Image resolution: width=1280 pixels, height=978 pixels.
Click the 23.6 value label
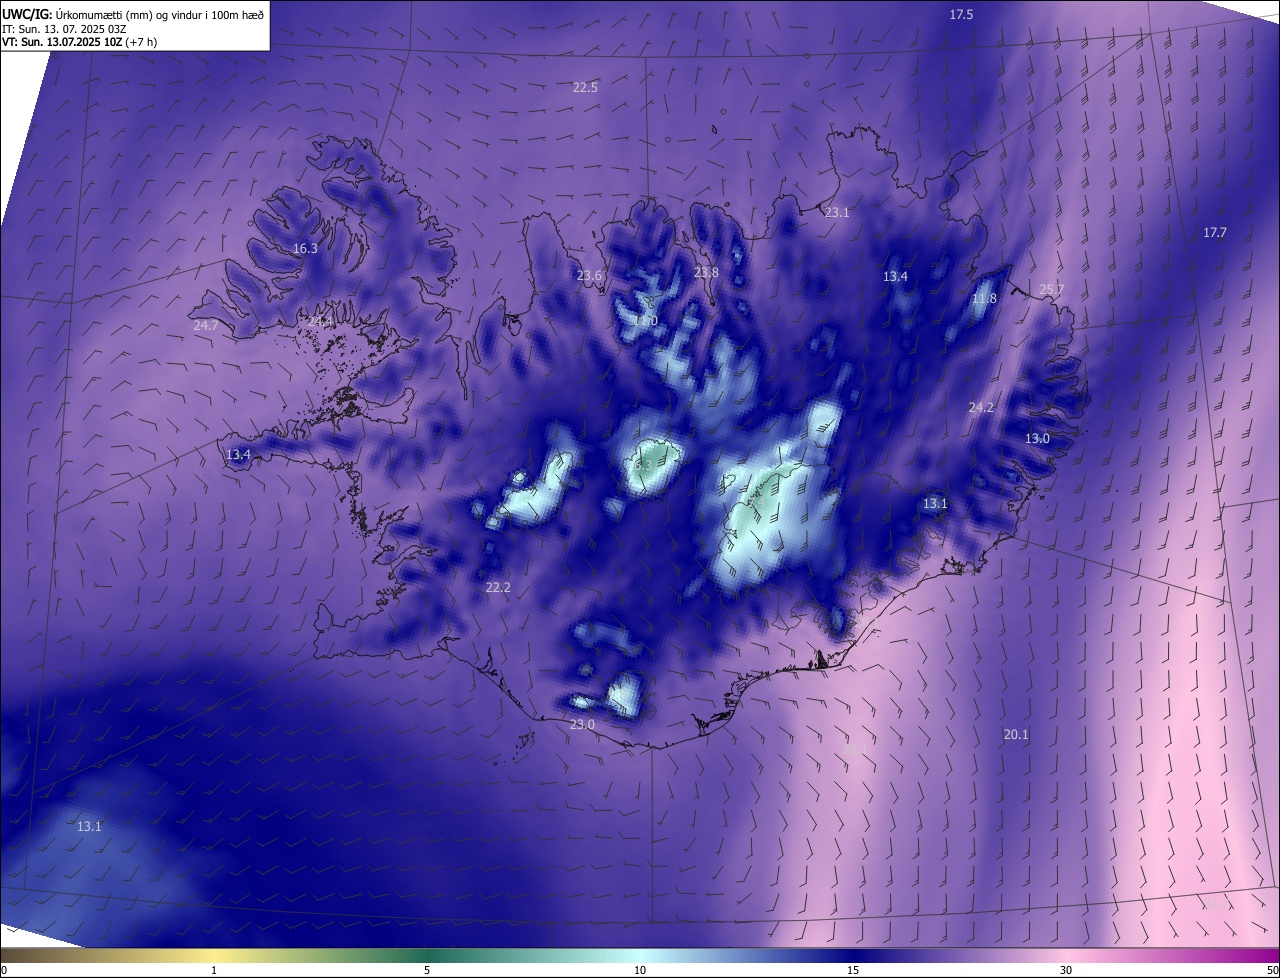point(590,276)
